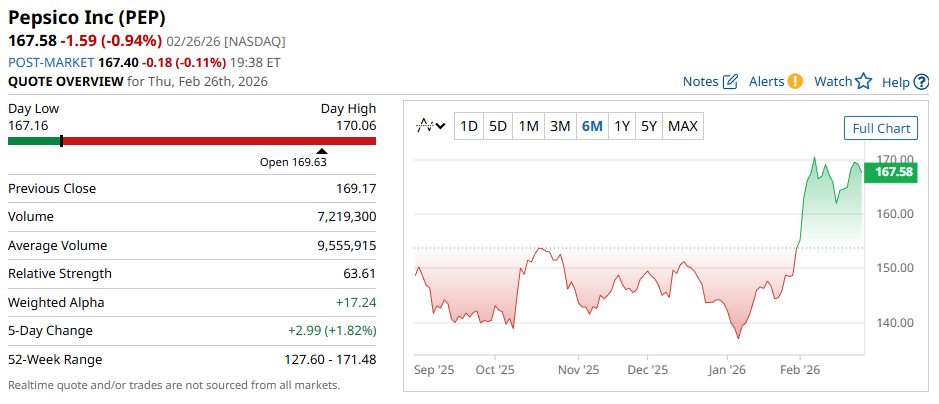Choose the 1M time period

click(529, 126)
